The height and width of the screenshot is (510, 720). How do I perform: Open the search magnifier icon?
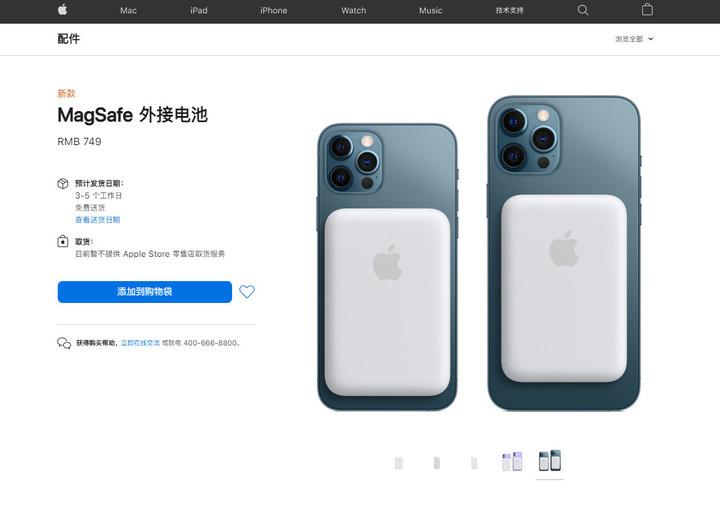click(x=583, y=10)
